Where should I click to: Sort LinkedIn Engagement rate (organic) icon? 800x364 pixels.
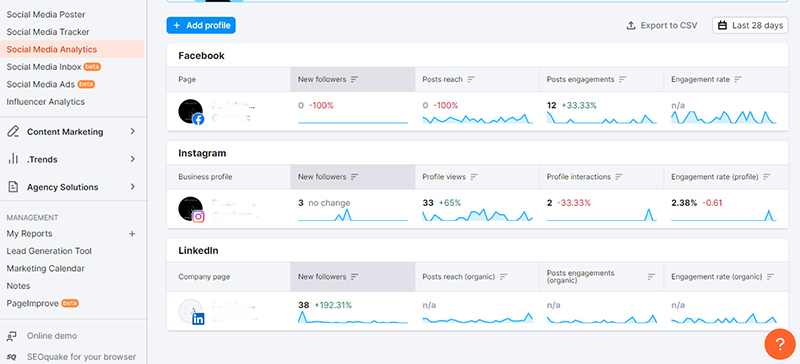770,277
